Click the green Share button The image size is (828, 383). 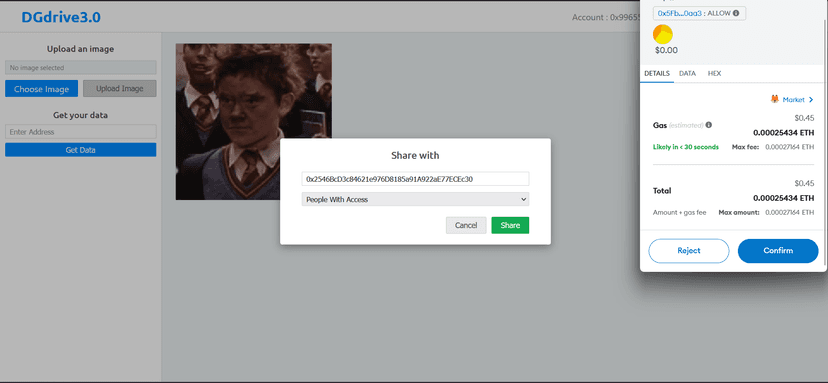coord(510,225)
